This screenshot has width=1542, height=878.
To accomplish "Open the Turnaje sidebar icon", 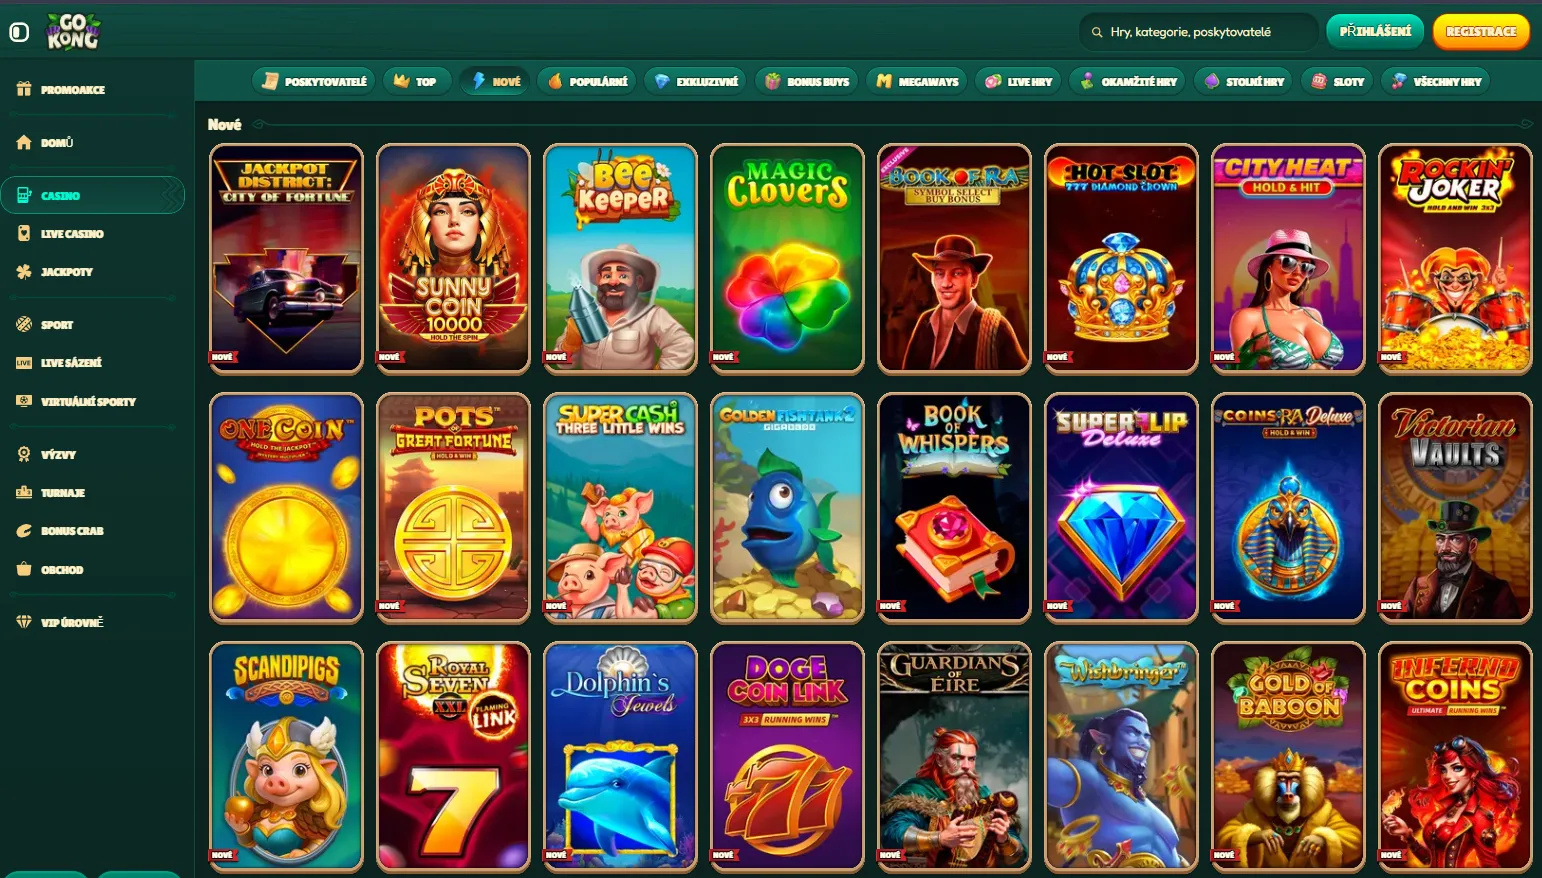I will click(x=24, y=492).
